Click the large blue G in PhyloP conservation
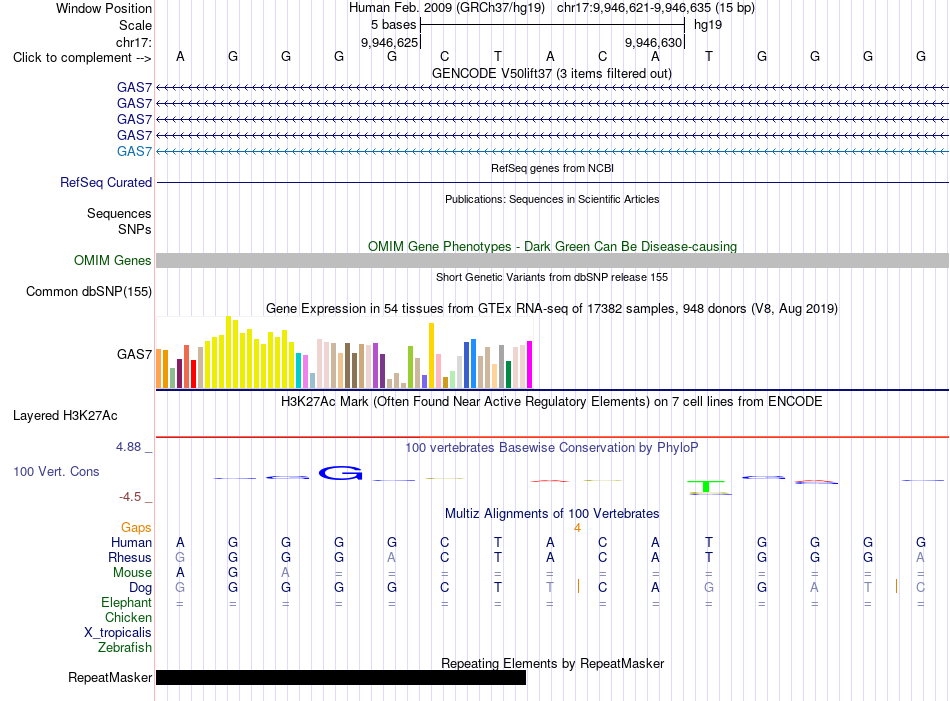The image size is (950, 701). (341, 473)
